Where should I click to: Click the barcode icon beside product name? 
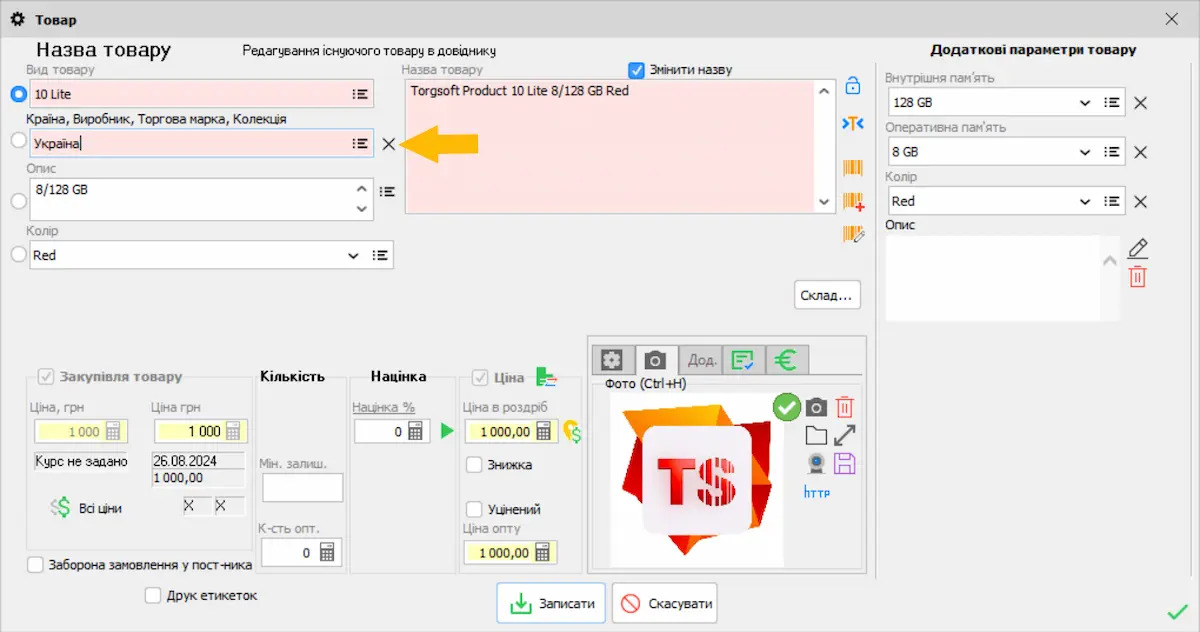pos(852,168)
